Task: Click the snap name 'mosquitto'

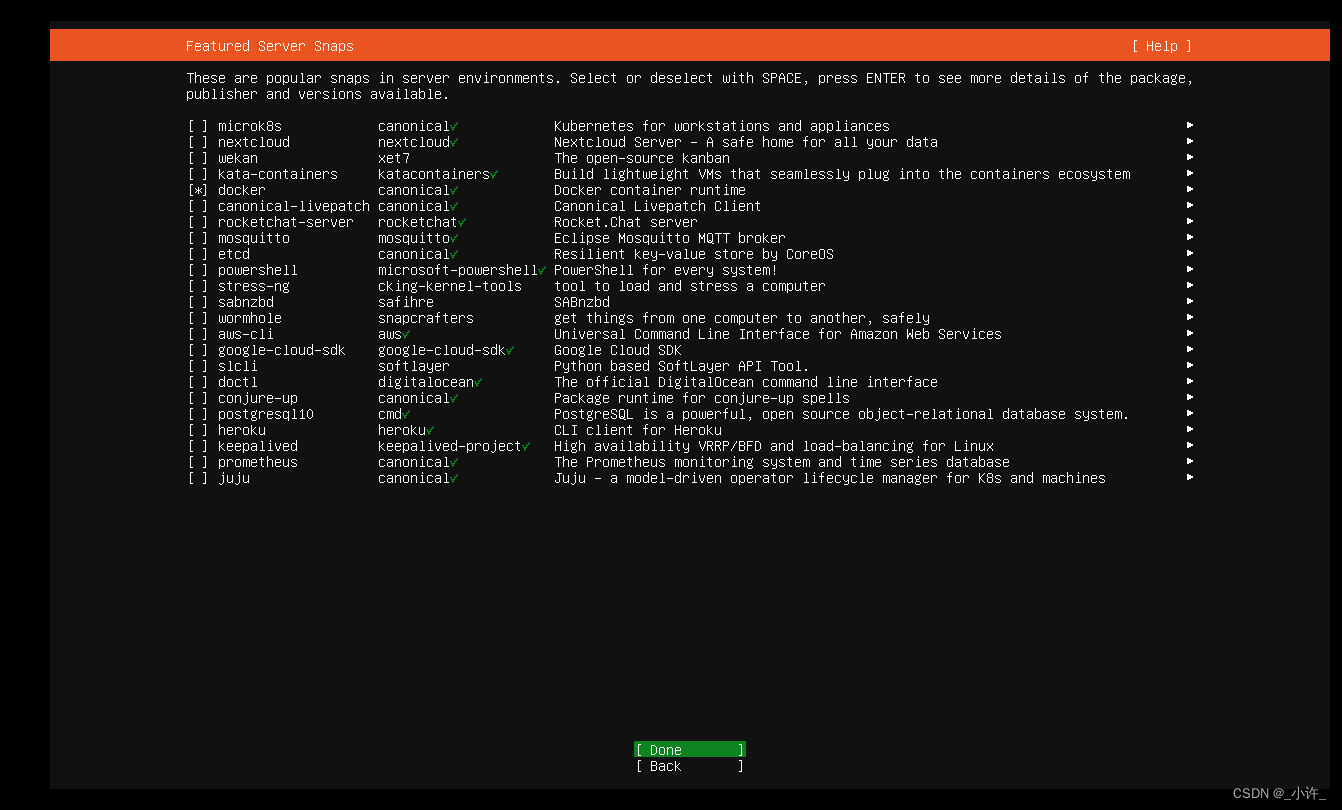Action: [254, 238]
